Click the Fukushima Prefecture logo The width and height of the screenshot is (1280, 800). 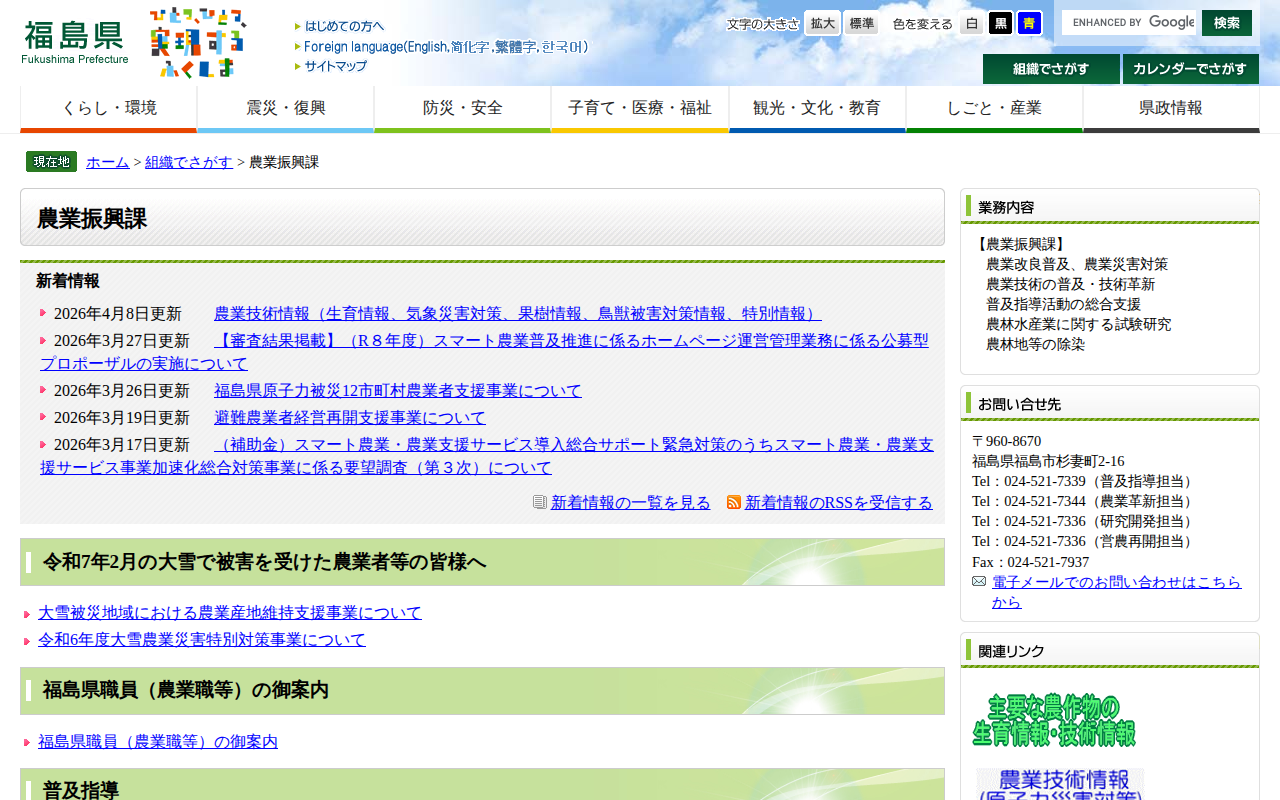(x=75, y=42)
